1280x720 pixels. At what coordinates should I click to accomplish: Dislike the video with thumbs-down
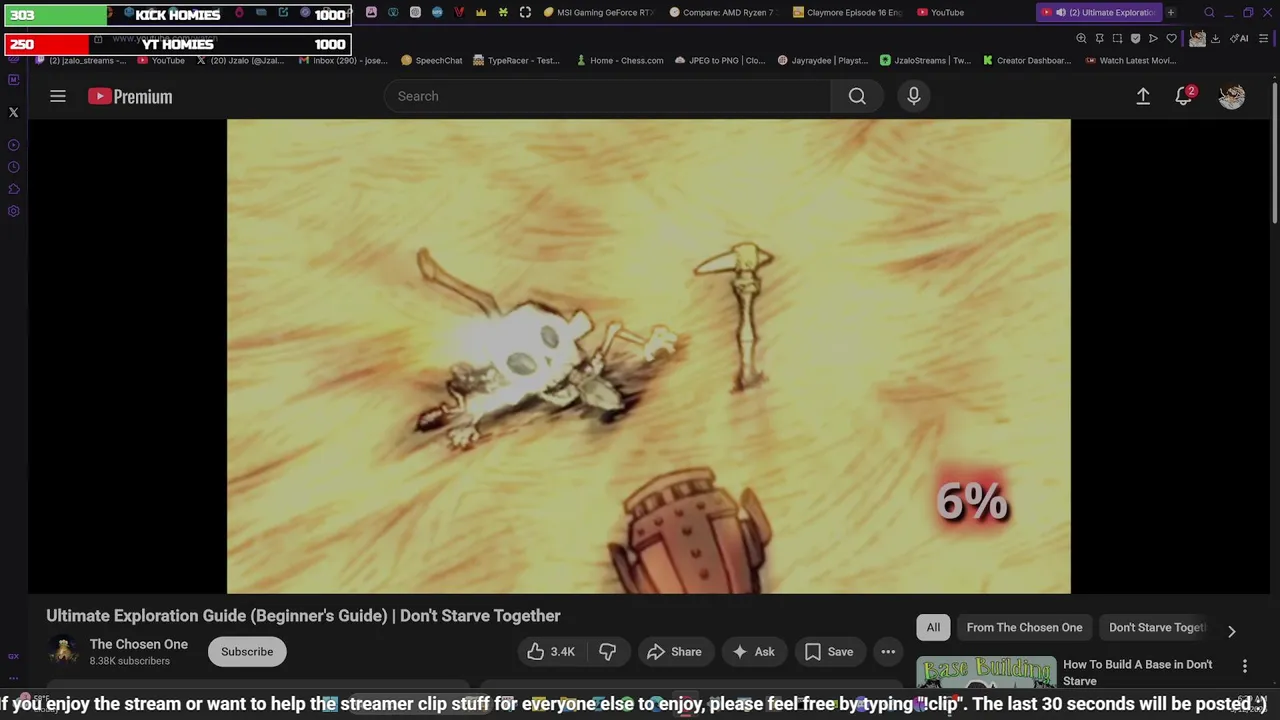[608, 652]
